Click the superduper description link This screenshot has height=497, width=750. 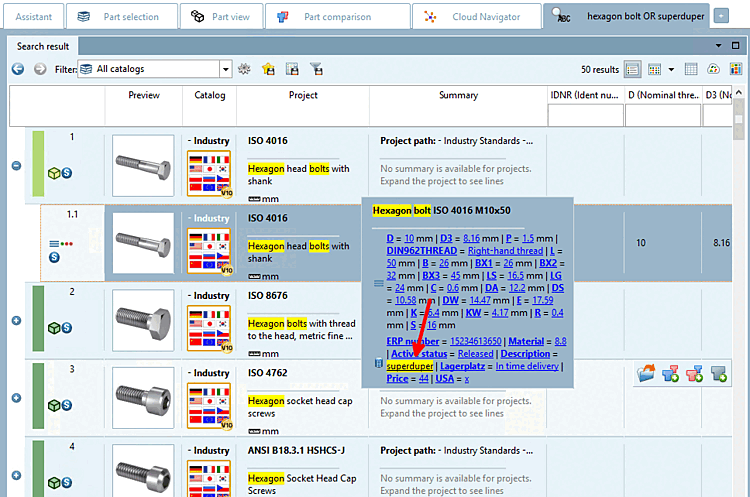click(410, 366)
